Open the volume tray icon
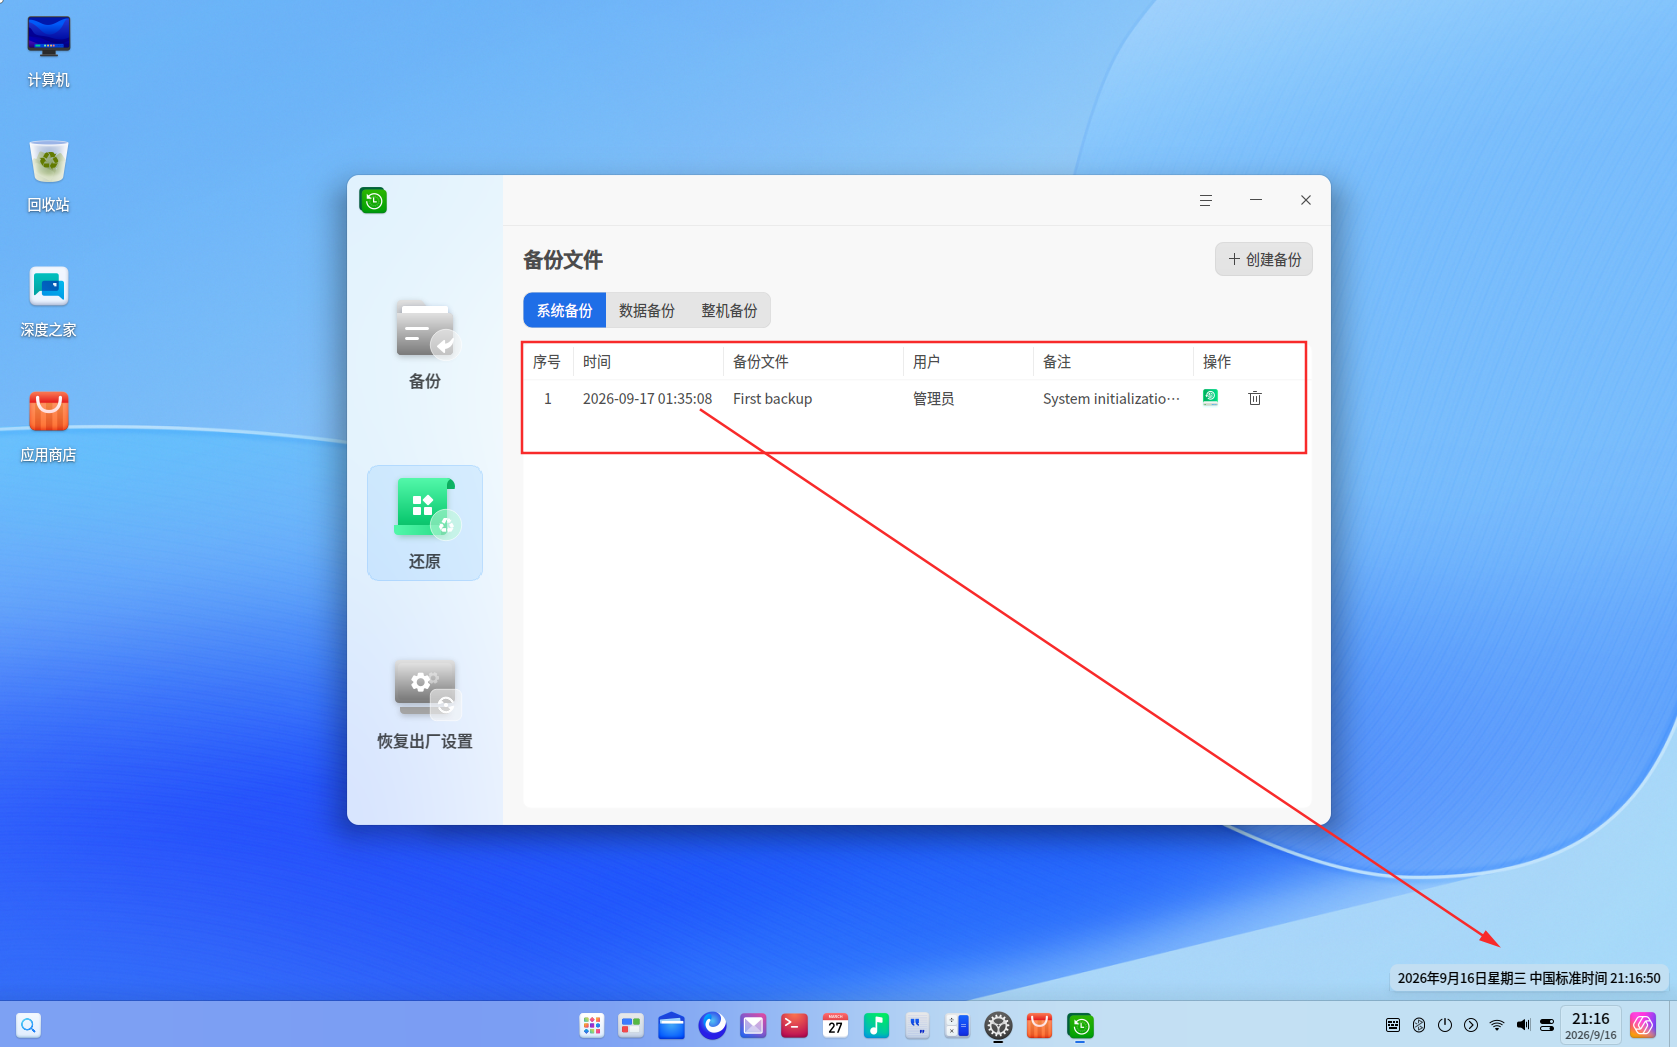This screenshot has width=1677, height=1047. [1523, 1025]
